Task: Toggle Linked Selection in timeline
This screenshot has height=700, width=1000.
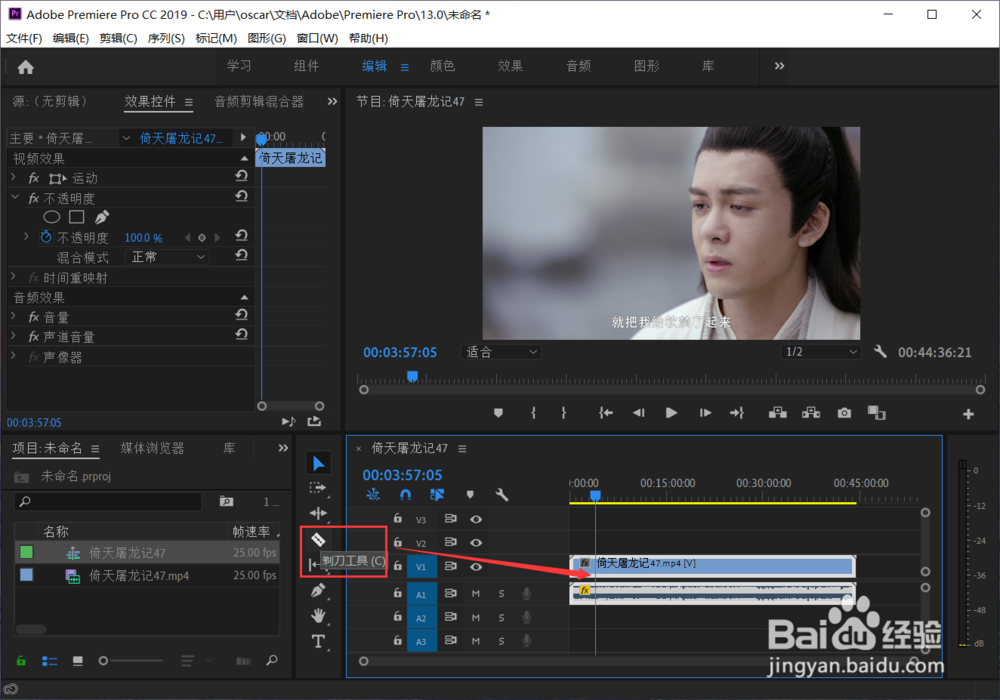Action: click(437, 494)
